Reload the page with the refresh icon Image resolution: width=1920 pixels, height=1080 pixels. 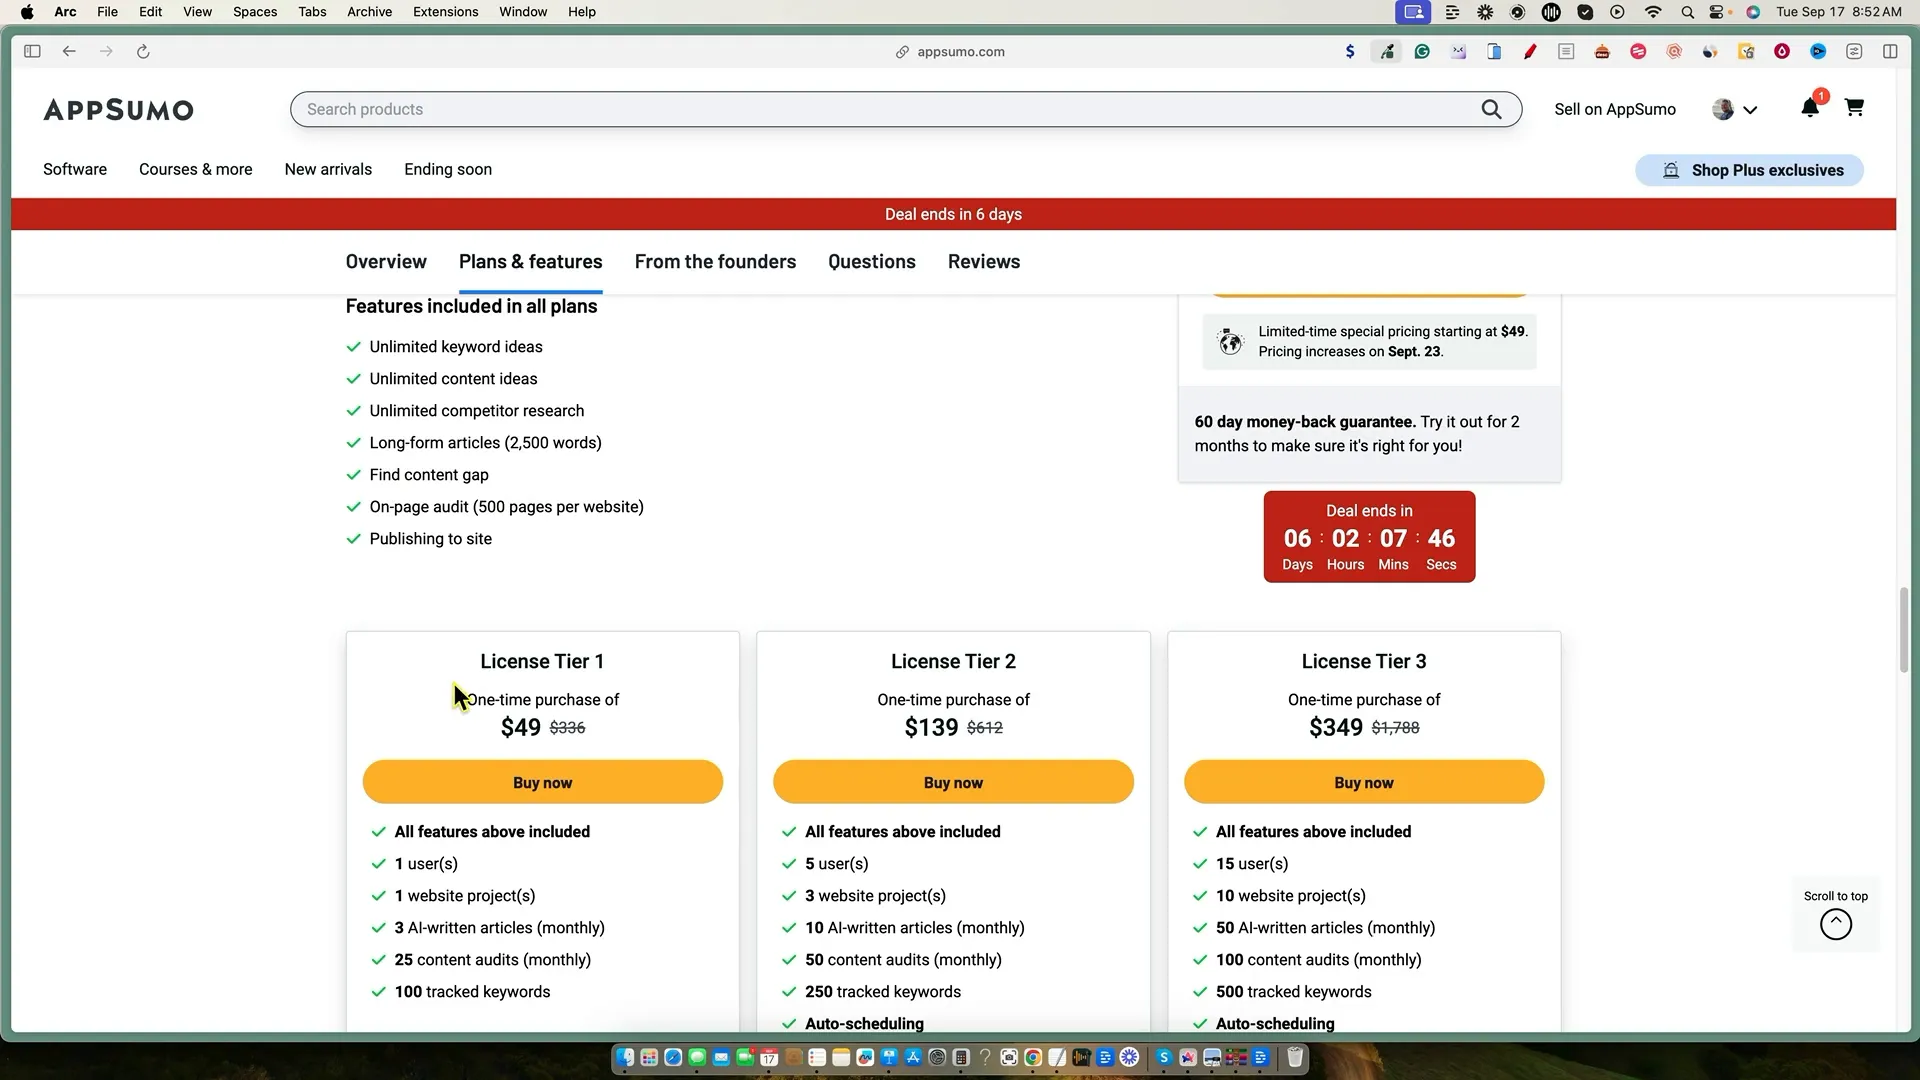point(143,52)
